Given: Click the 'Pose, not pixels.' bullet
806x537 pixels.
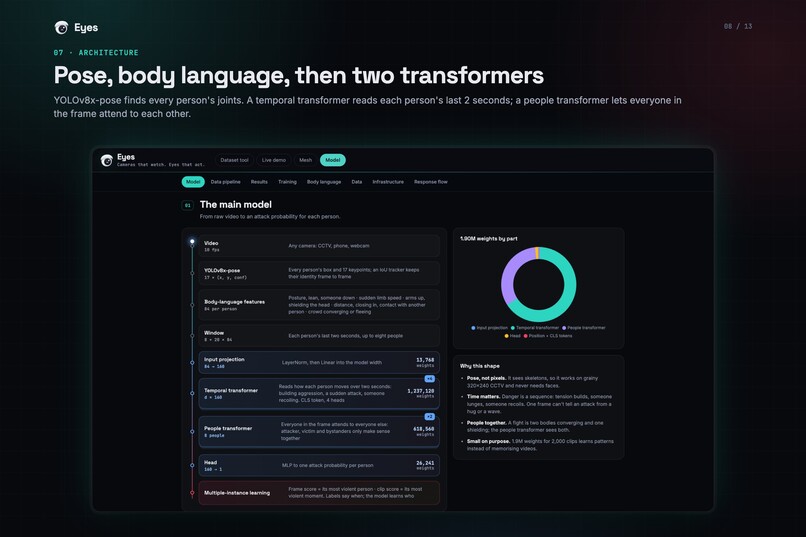Looking at the screenshot, I should pyautogui.click(x=535, y=382).
